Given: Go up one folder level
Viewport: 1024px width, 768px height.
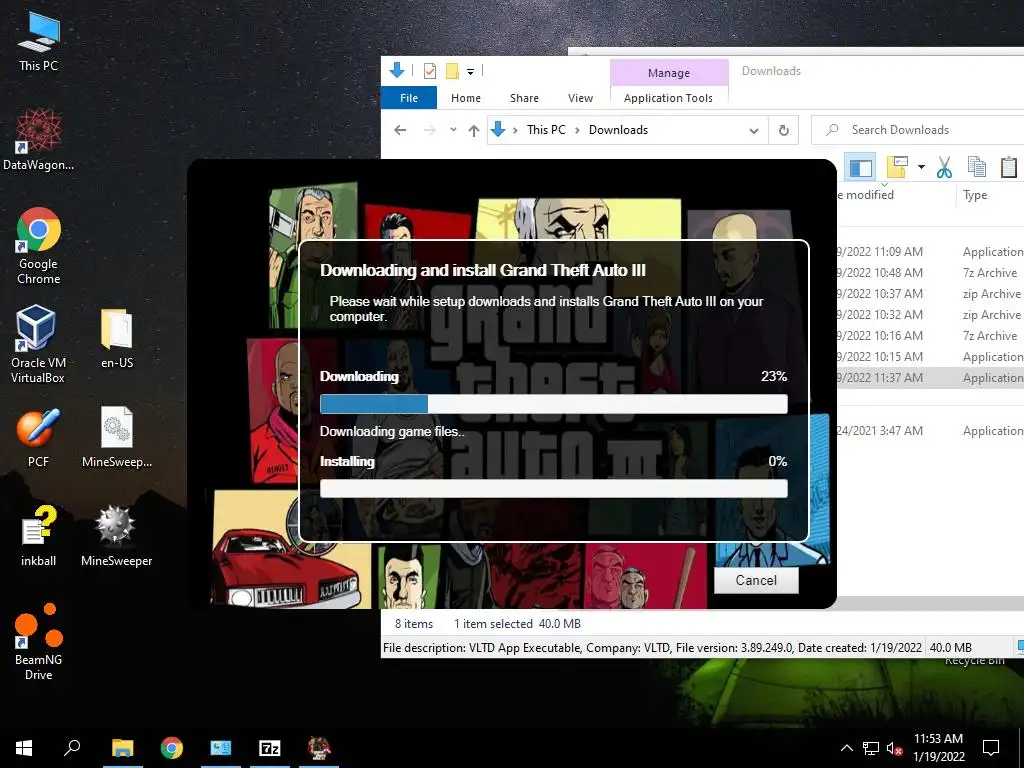Looking at the screenshot, I should click(x=474, y=130).
